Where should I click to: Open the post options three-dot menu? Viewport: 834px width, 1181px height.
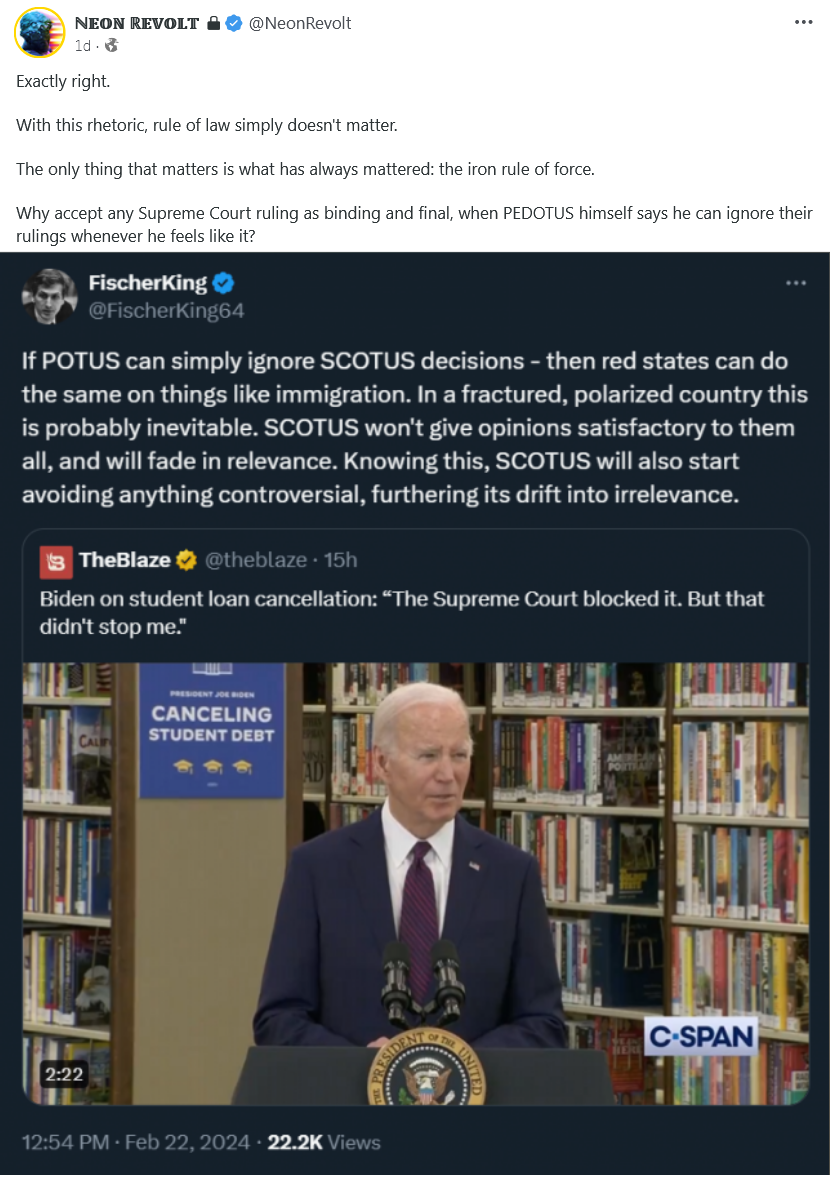805,22
